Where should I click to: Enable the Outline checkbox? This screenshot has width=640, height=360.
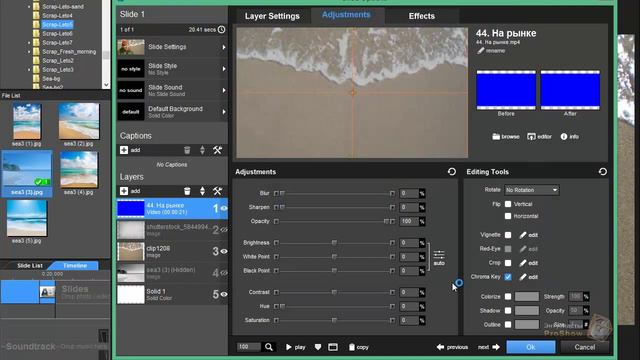coord(508,324)
